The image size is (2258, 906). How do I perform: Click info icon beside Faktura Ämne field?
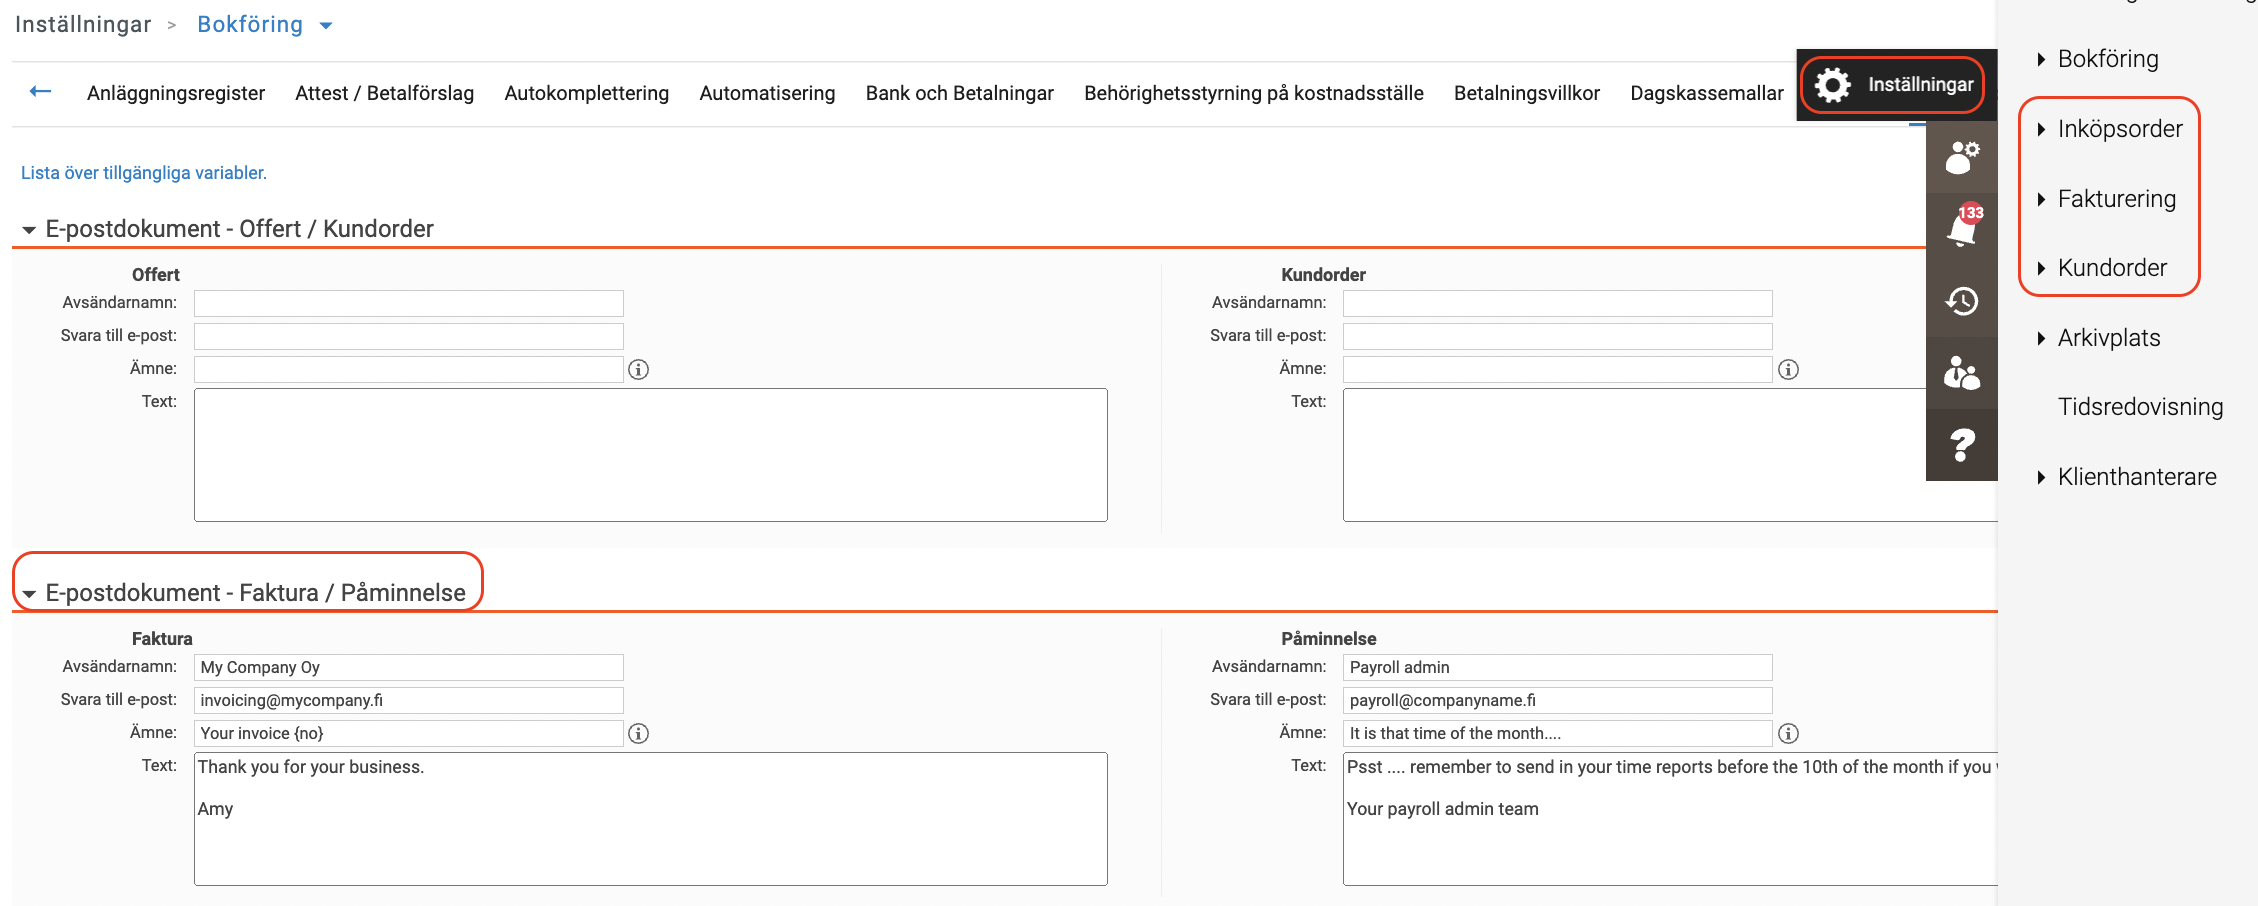click(639, 734)
